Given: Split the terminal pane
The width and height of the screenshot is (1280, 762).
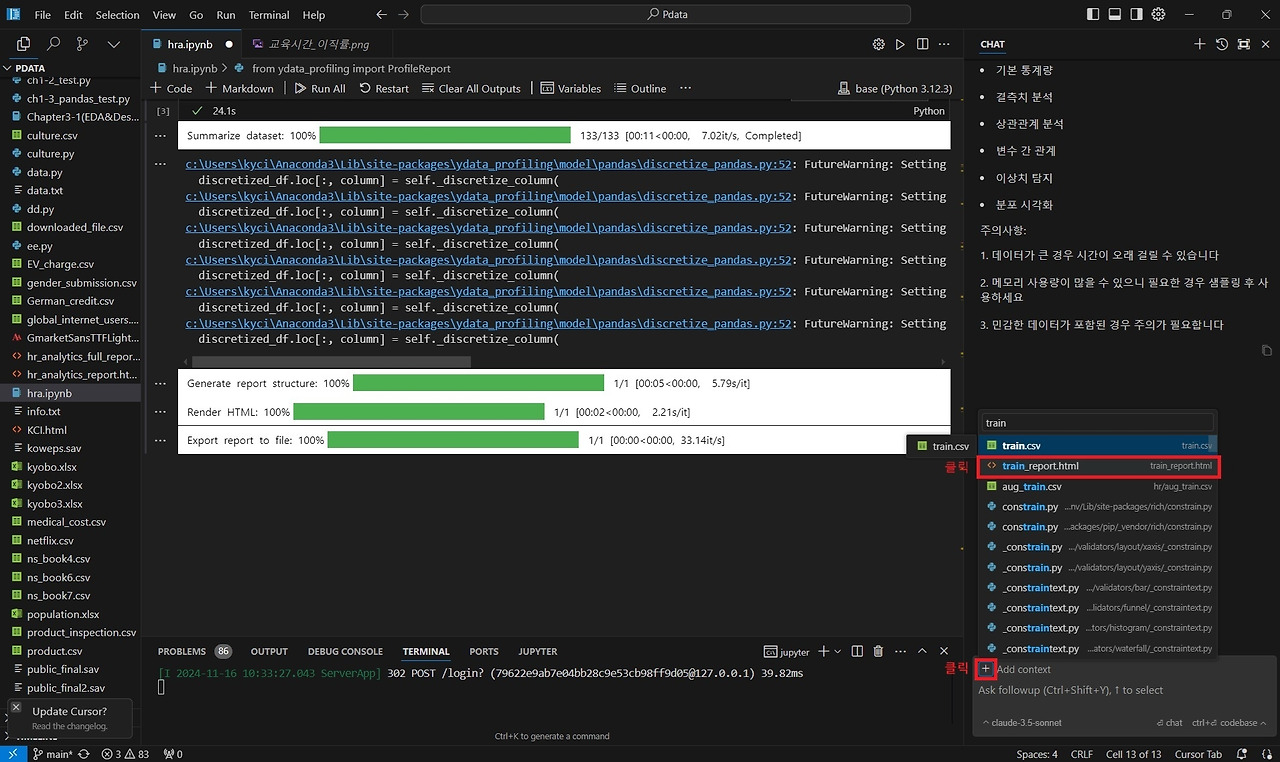Looking at the screenshot, I should pyautogui.click(x=857, y=651).
